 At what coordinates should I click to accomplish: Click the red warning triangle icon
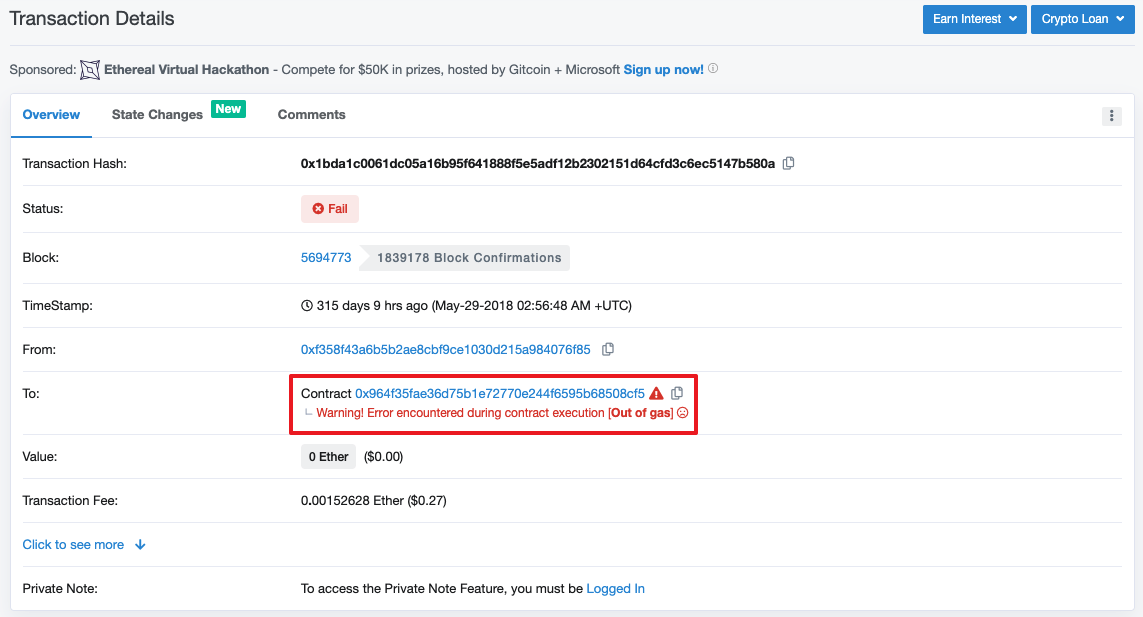tap(656, 393)
